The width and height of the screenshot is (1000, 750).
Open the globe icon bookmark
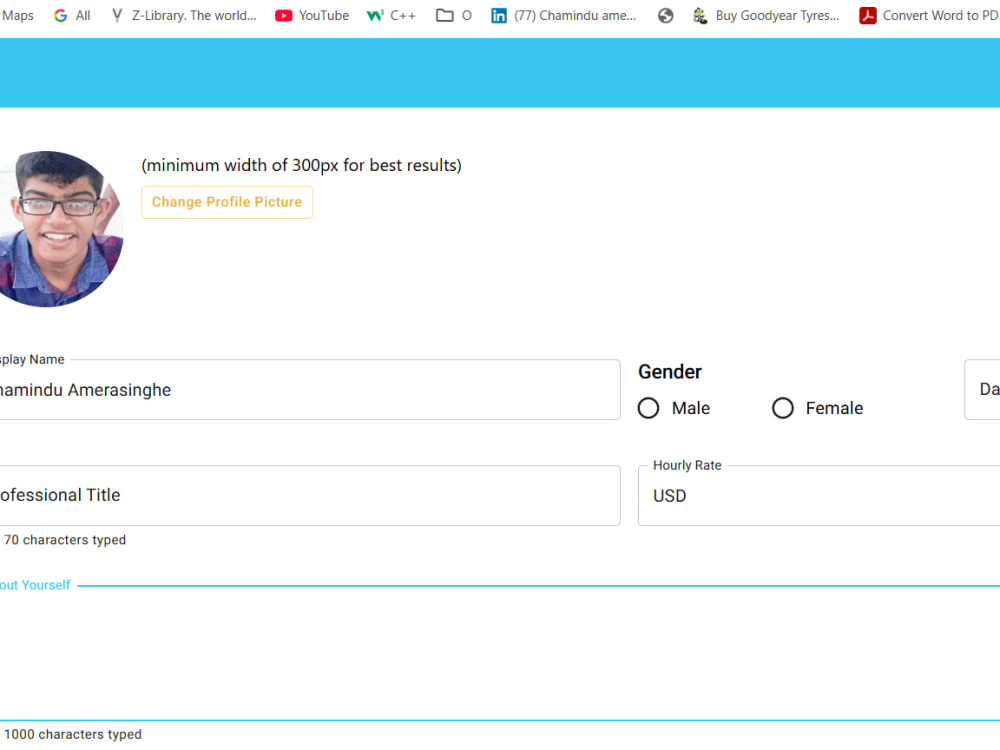(665, 15)
